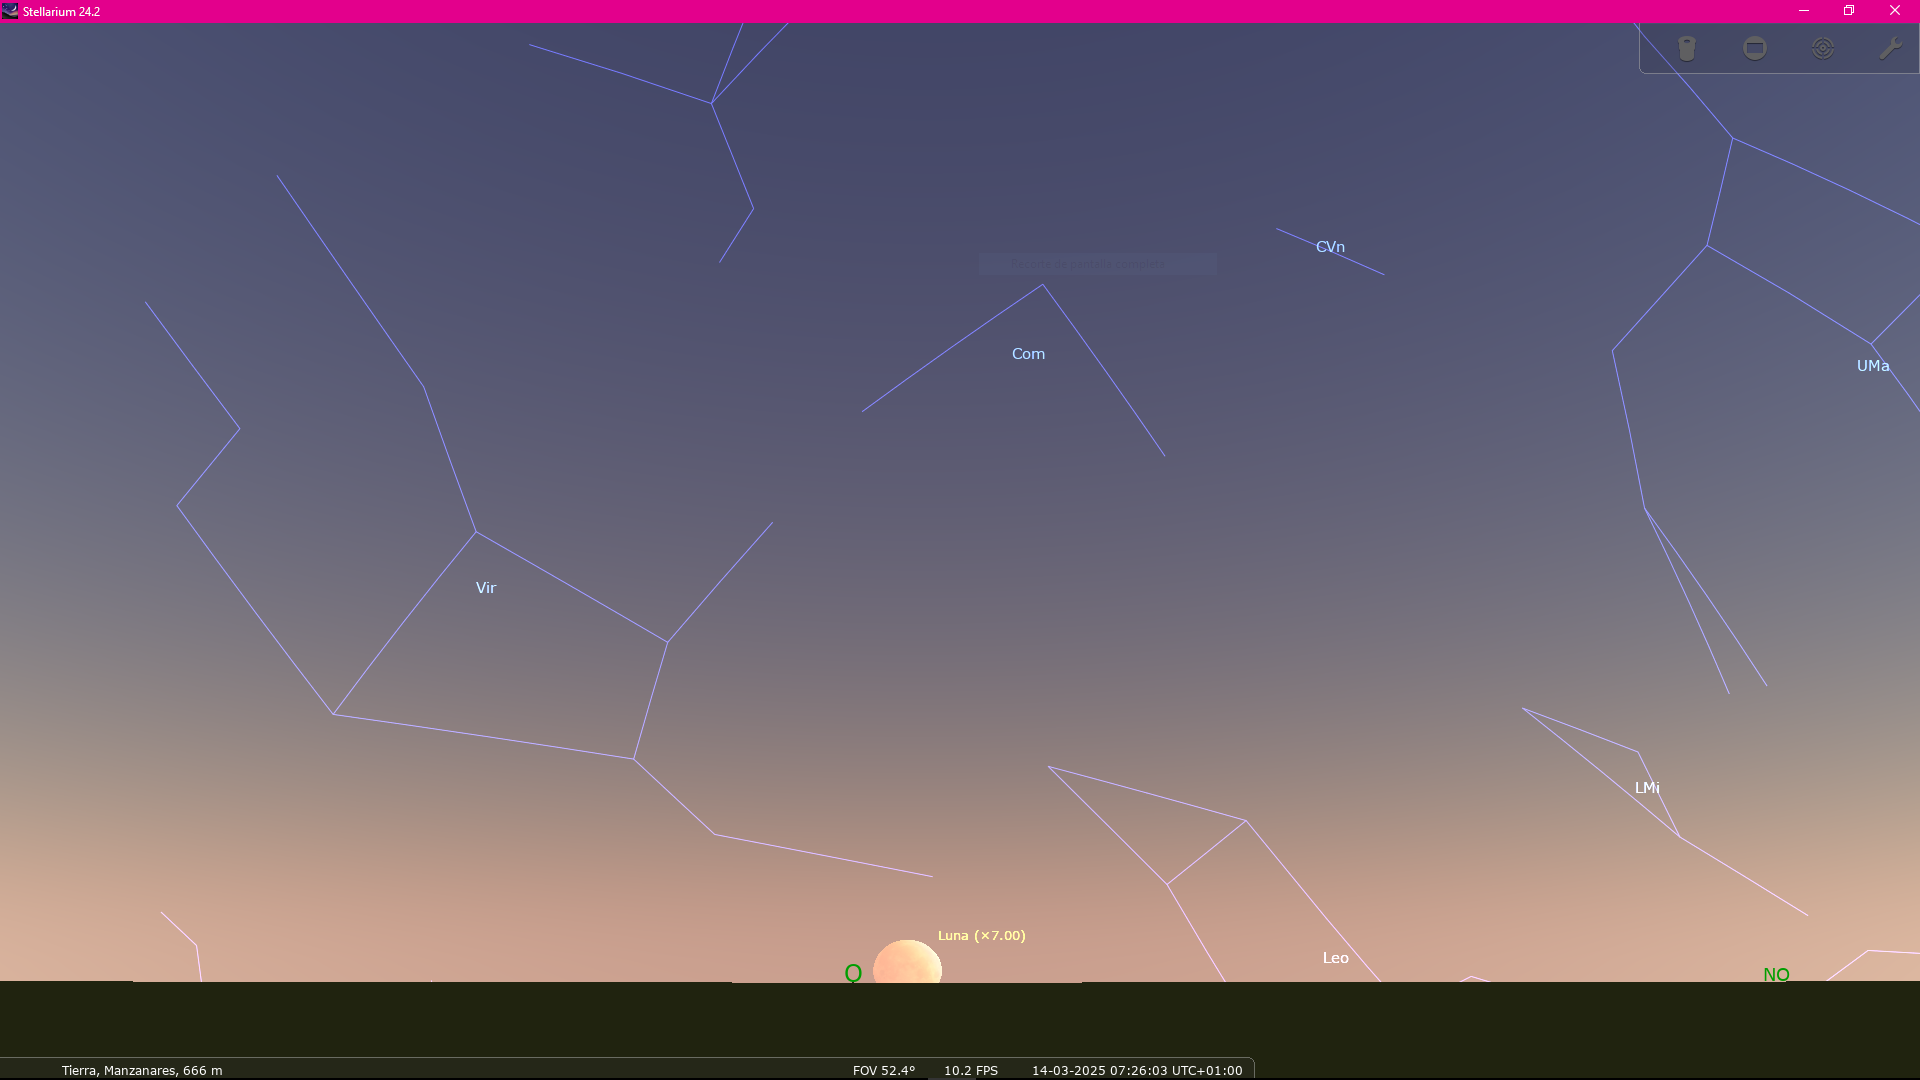Click the Luna (×7.00) label

pyautogui.click(x=981, y=936)
